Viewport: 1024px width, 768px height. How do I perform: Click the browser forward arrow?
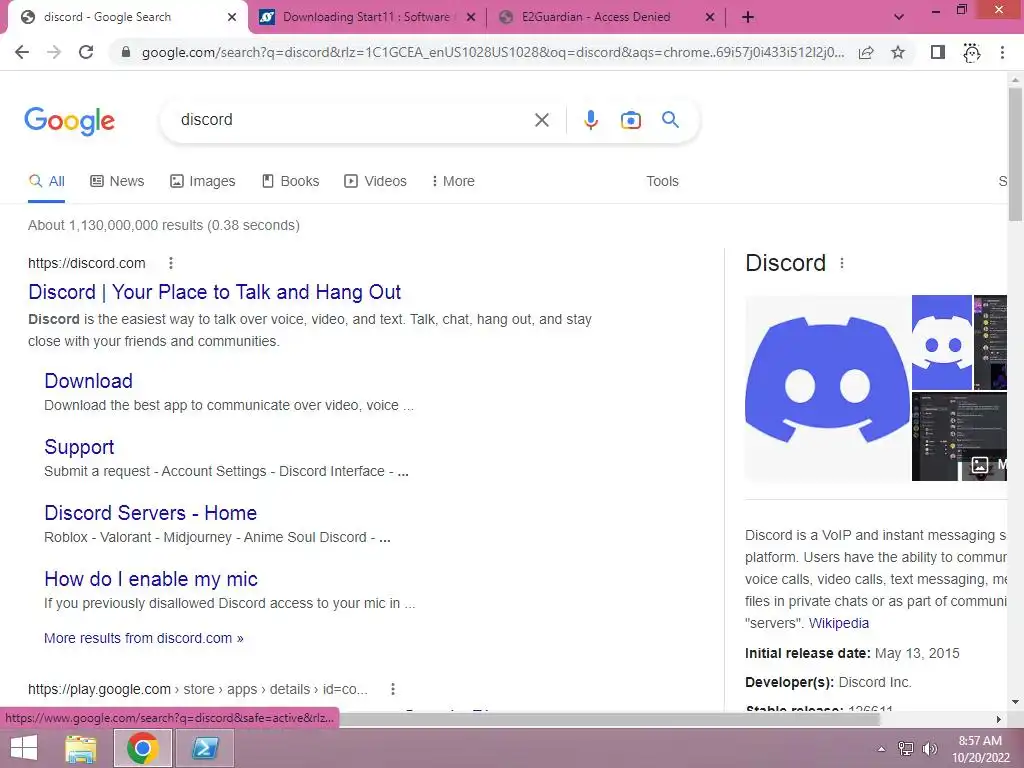pyautogui.click(x=54, y=52)
